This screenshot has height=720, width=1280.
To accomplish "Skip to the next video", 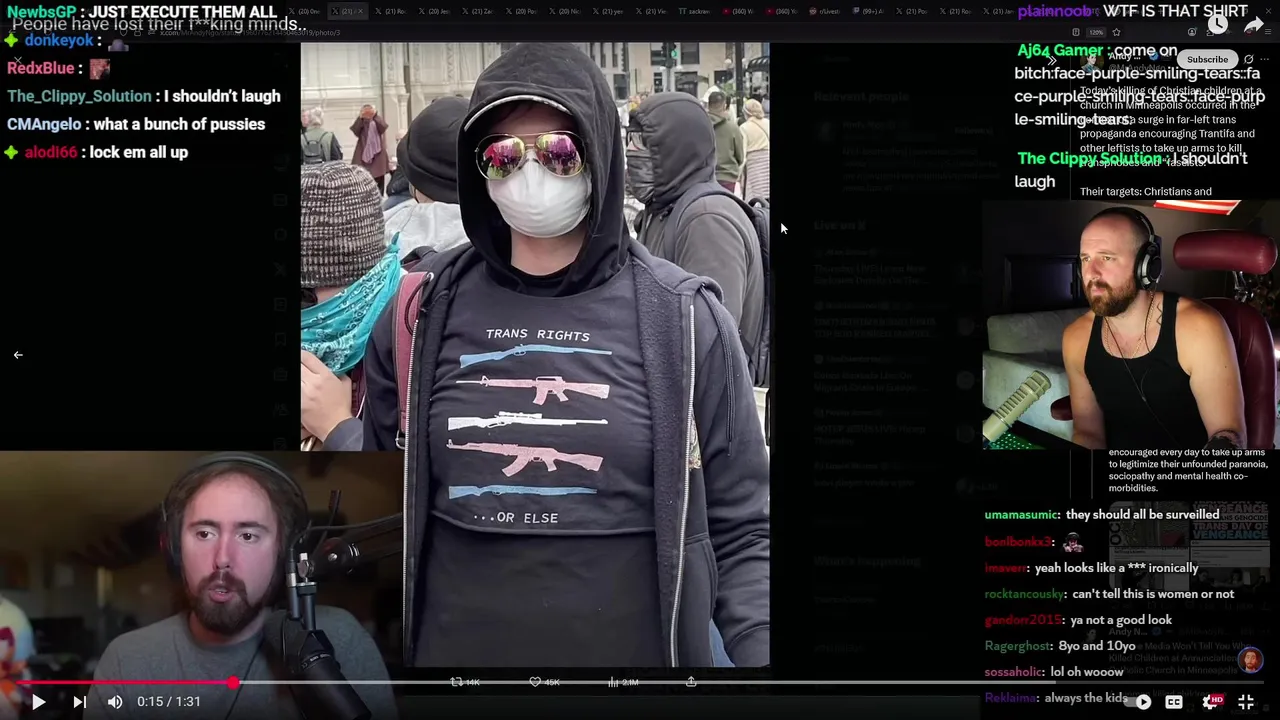I will point(80,702).
